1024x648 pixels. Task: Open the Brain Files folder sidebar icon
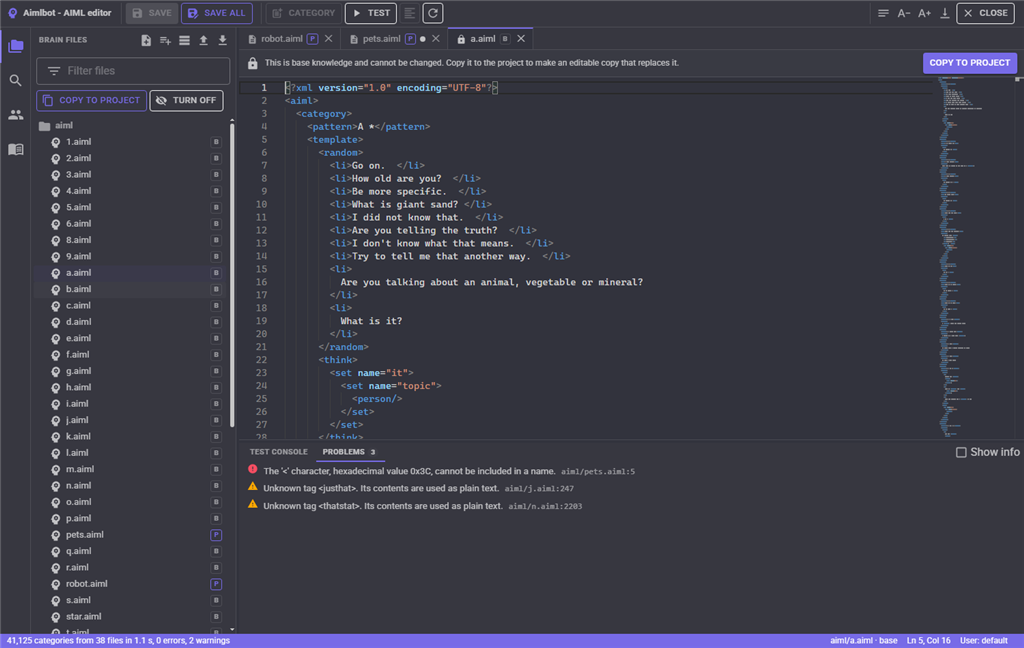(16, 46)
